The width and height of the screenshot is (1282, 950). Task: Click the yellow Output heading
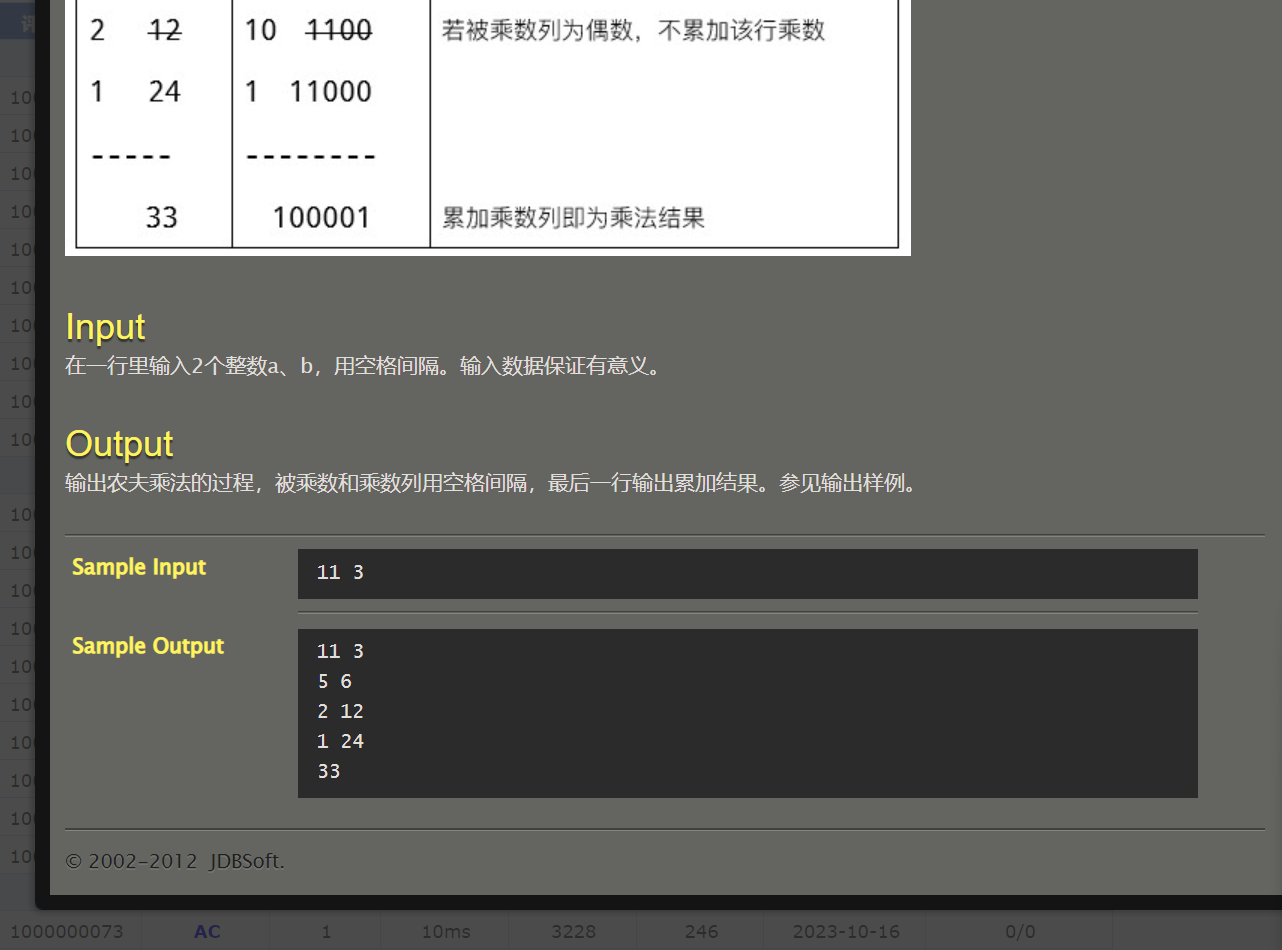pos(119,444)
